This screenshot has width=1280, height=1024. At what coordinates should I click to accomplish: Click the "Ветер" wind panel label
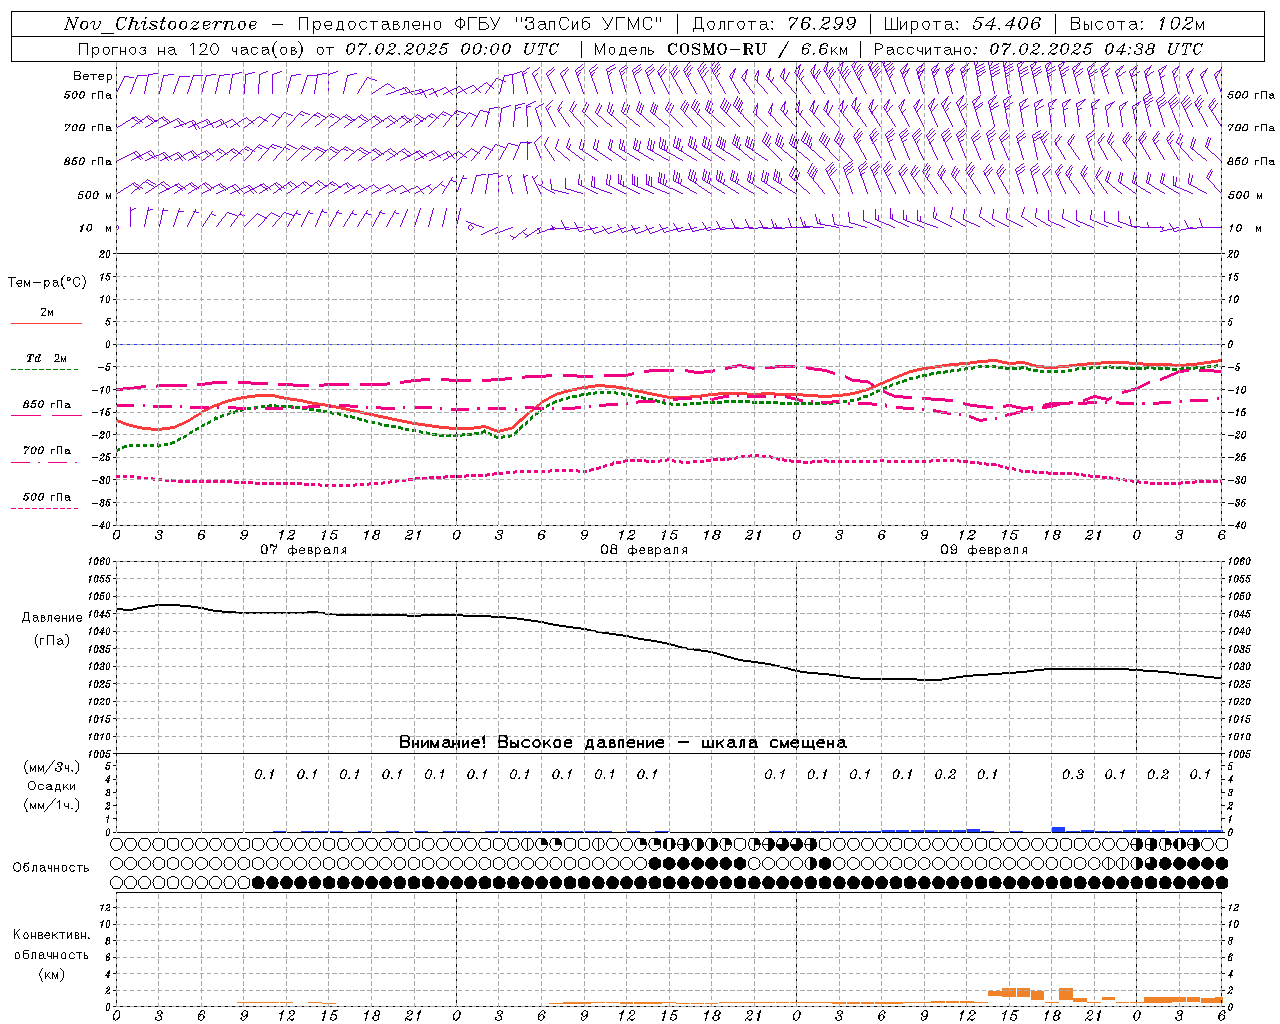pyautogui.click(x=92, y=76)
